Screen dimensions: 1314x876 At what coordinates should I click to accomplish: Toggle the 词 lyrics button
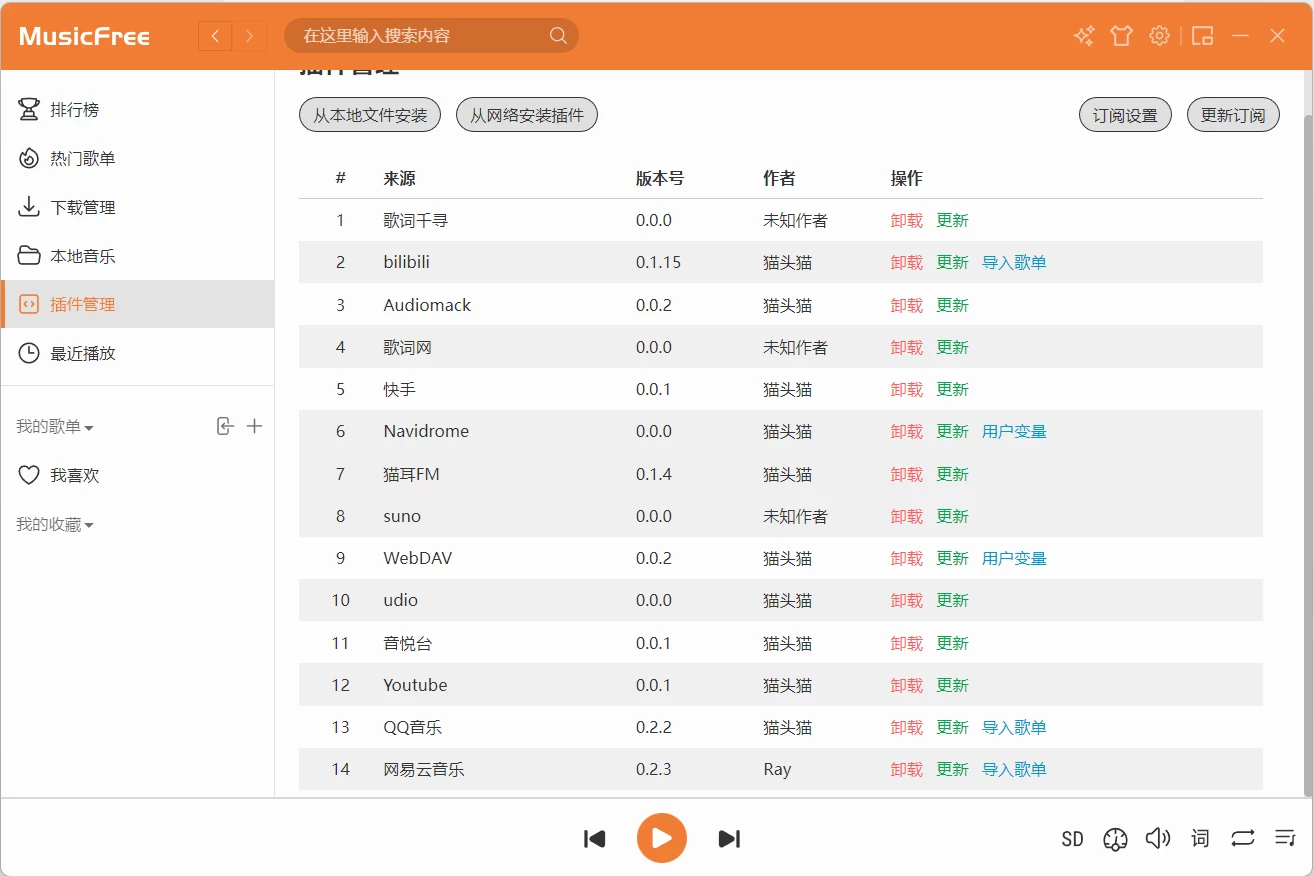[1200, 838]
